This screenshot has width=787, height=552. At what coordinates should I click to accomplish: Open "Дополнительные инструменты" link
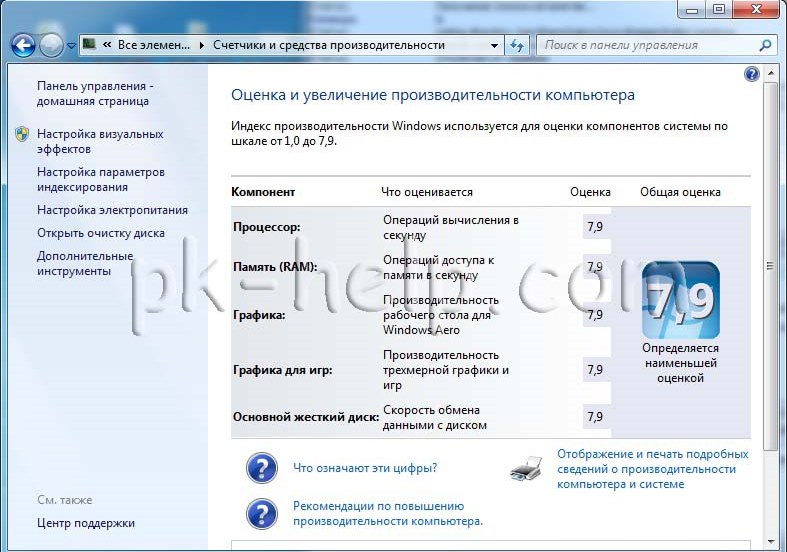tap(85, 263)
